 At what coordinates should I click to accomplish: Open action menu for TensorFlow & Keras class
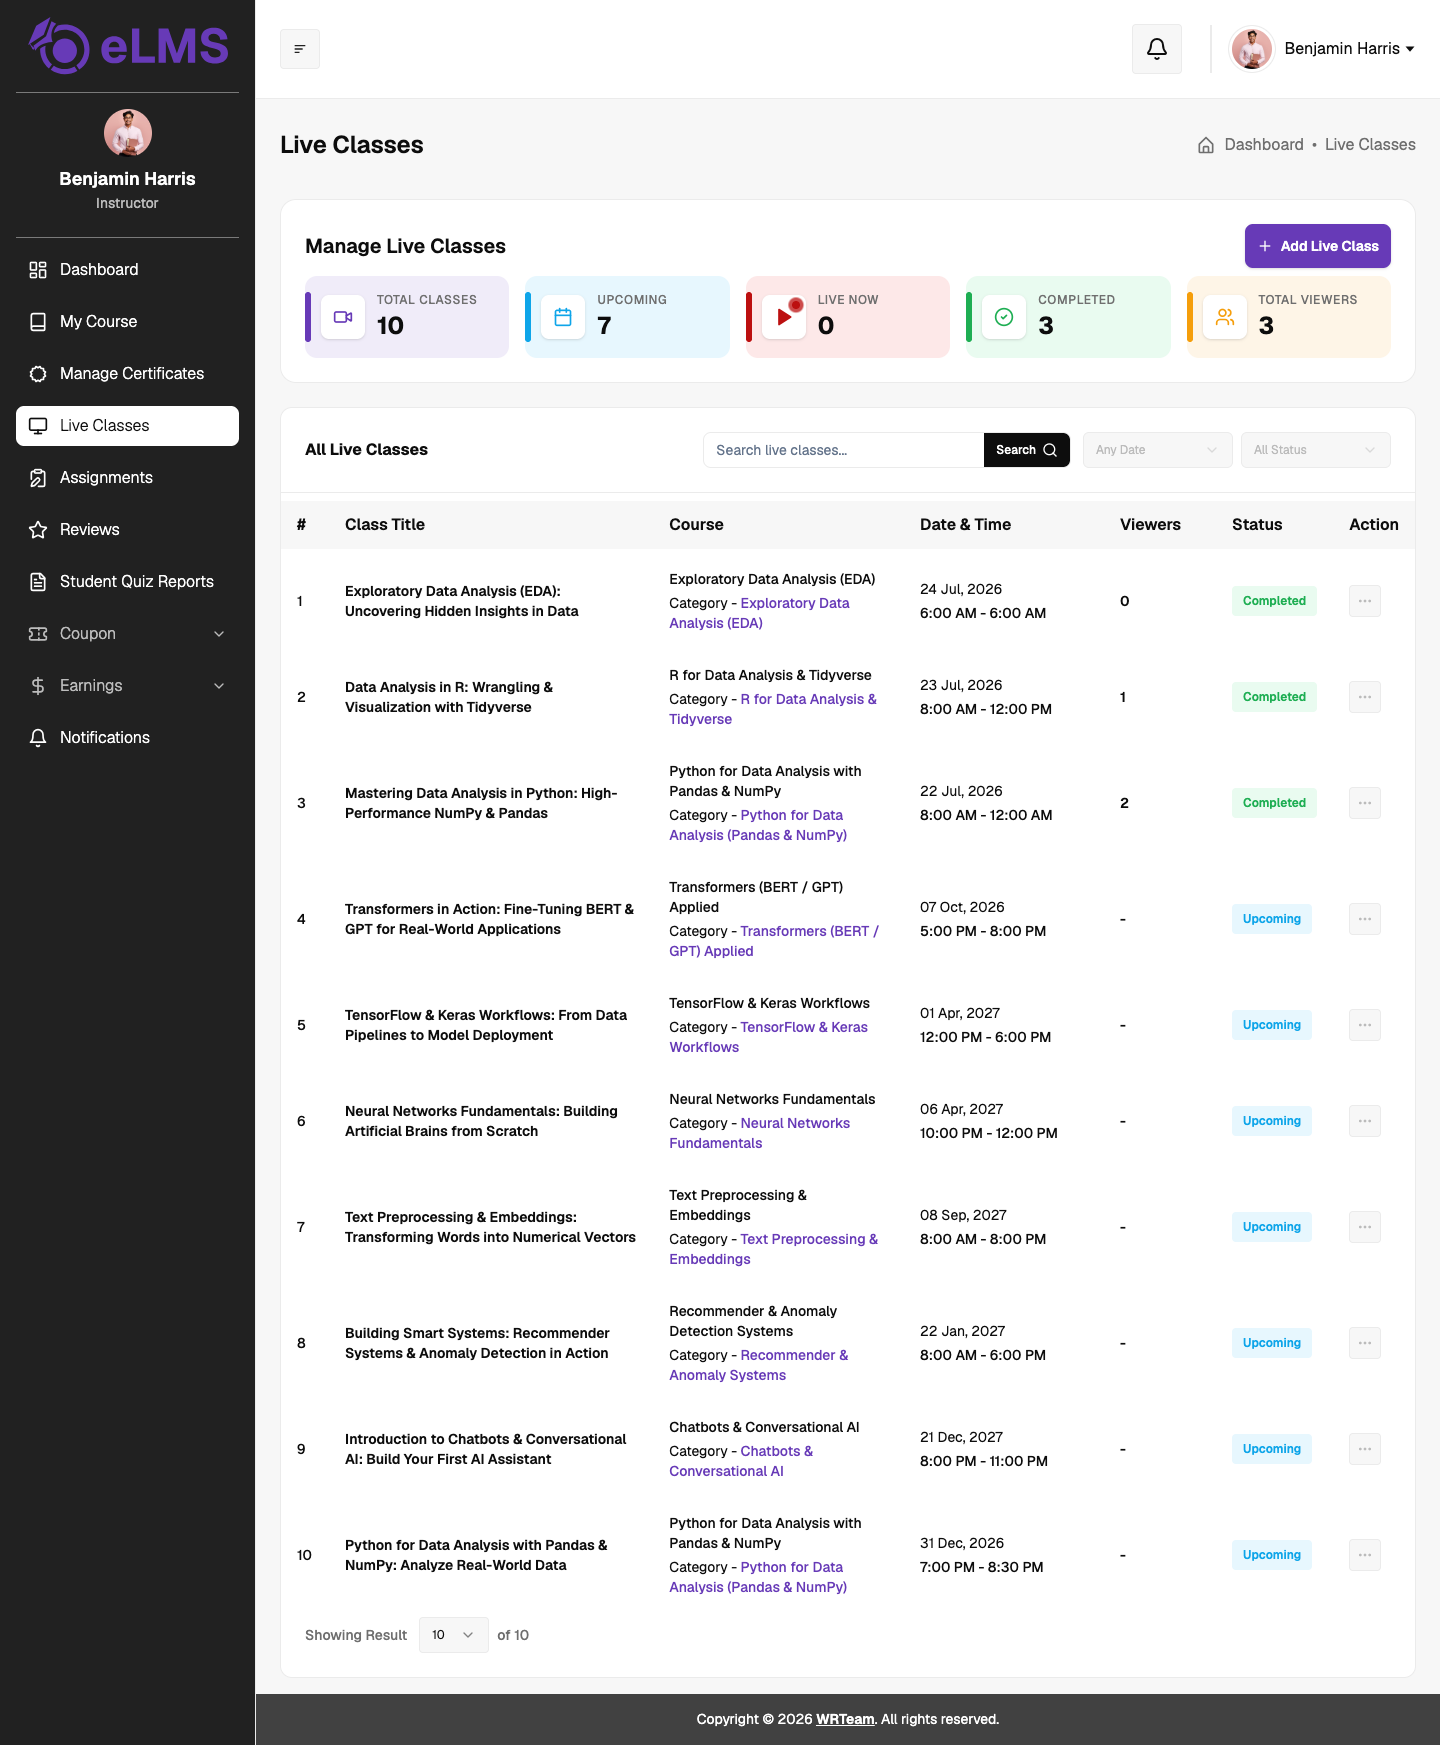pos(1365,1025)
